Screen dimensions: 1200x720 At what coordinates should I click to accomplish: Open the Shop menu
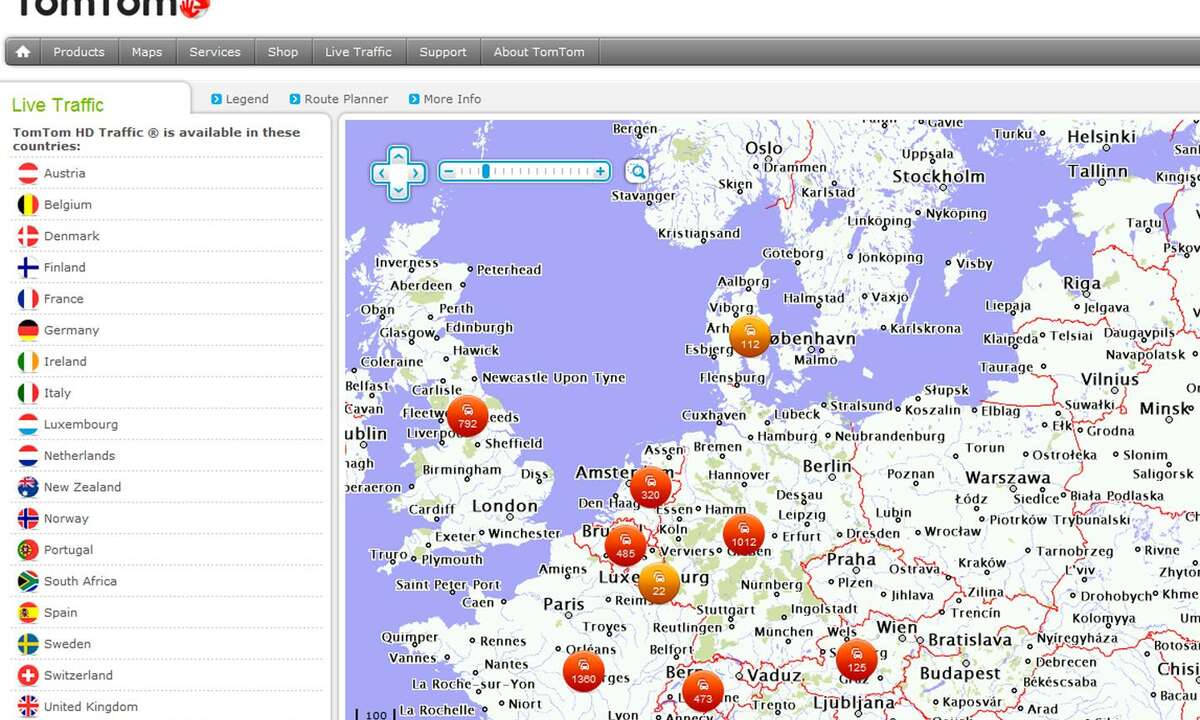(x=283, y=52)
